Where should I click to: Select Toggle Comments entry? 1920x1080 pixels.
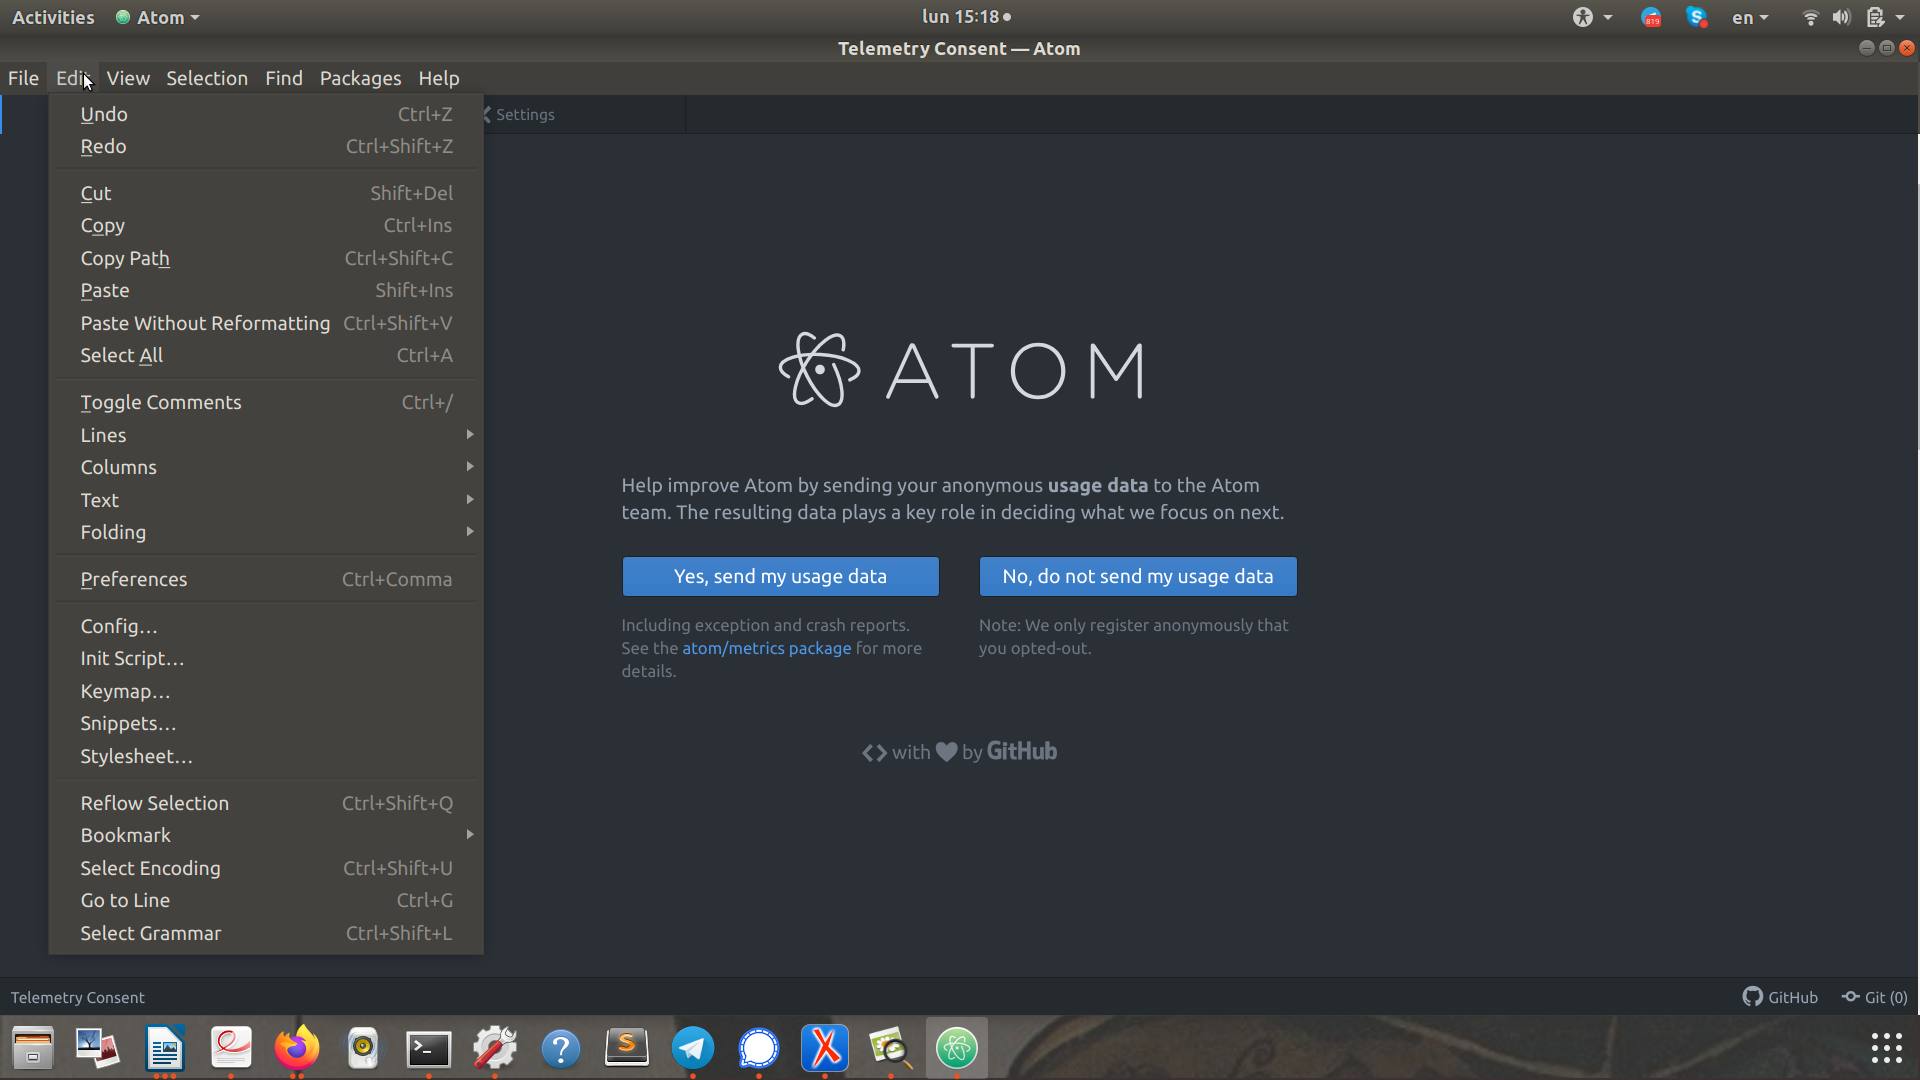point(266,402)
